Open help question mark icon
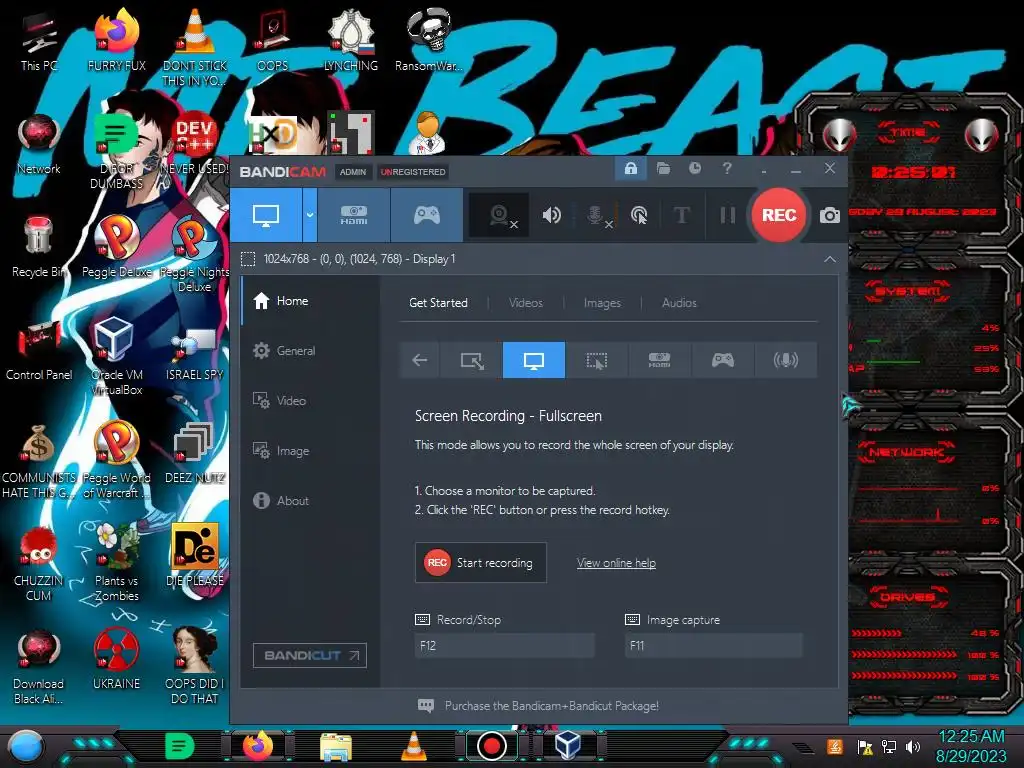1024x768 pixels. [727, 168]
